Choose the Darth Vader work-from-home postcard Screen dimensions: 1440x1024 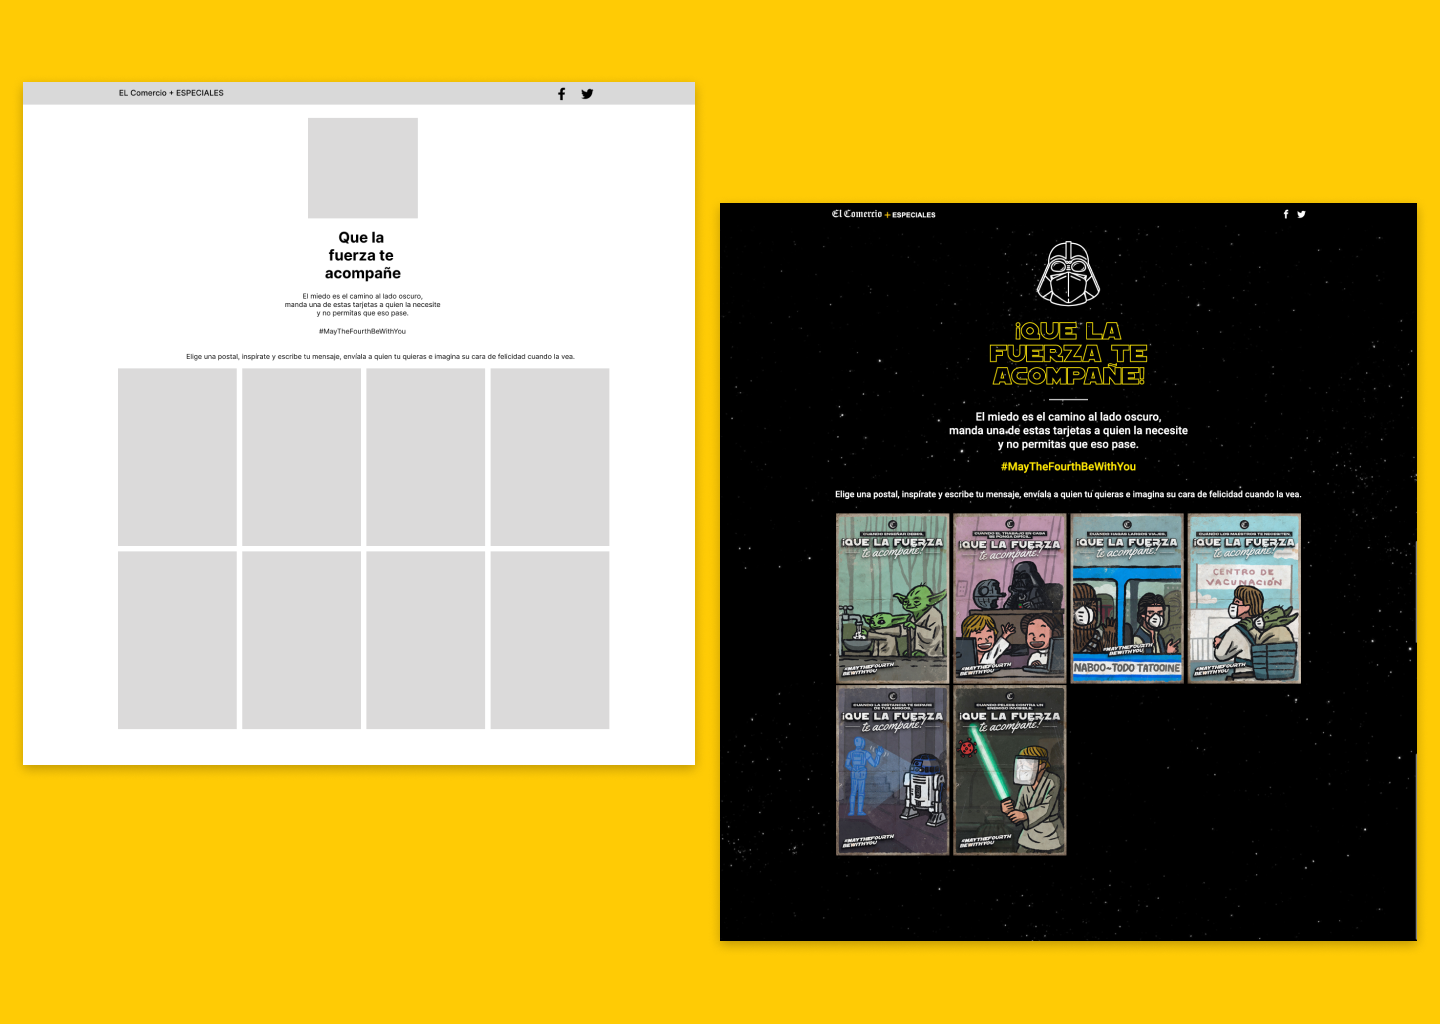pyautogui.click(x=1009, y=598)
